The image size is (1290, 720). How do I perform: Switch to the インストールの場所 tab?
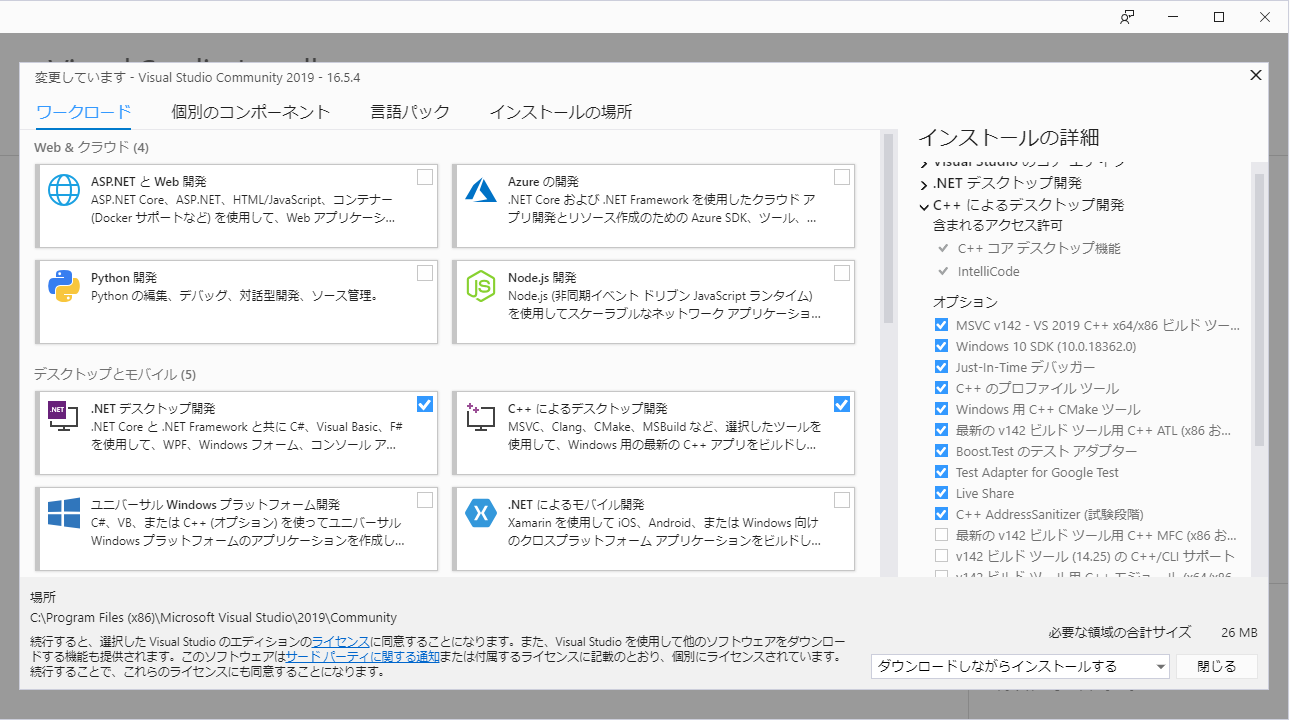561,112
